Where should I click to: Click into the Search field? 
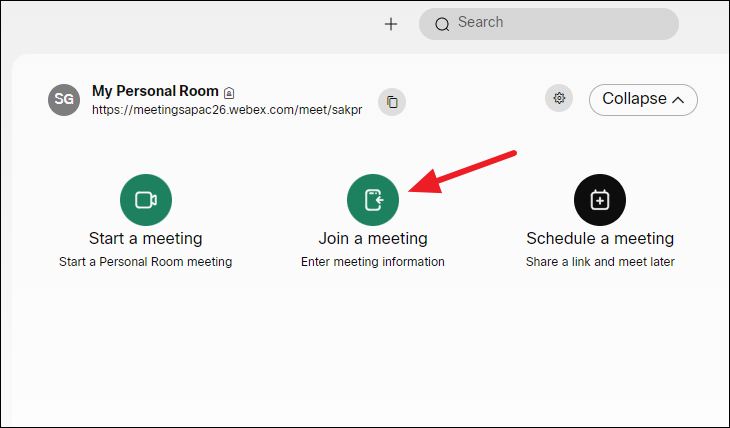point(548,24)
